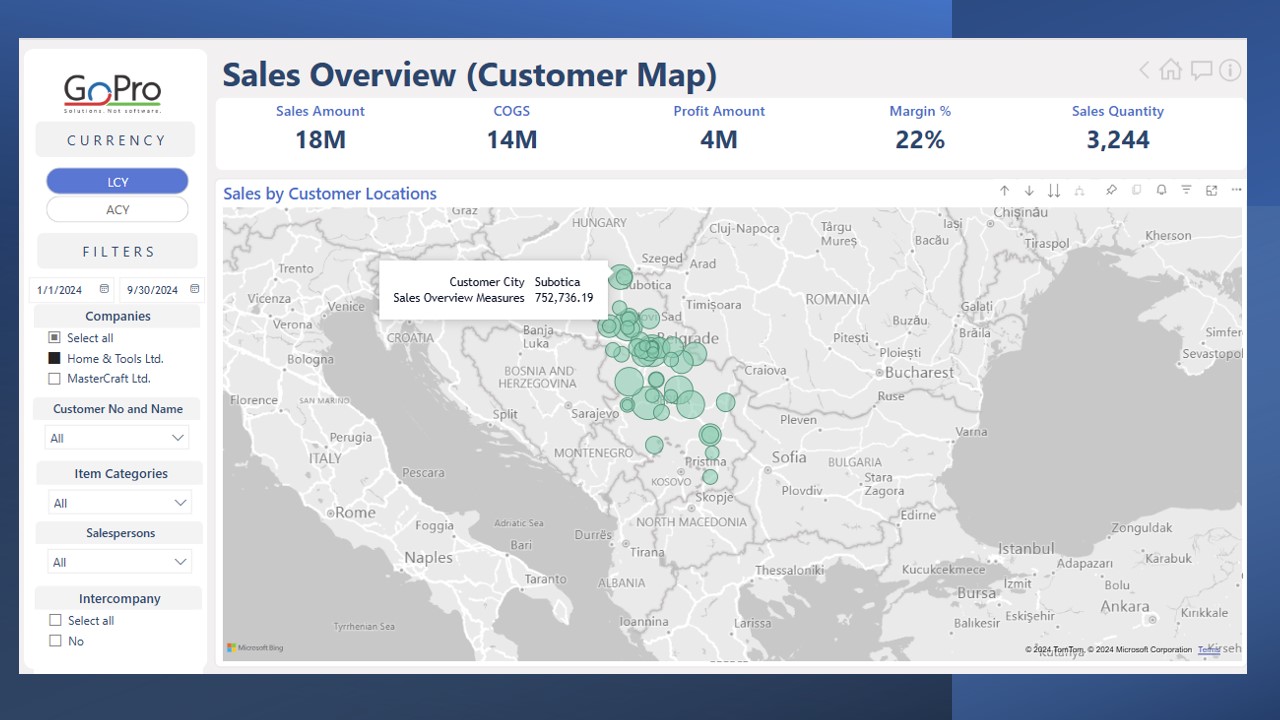Expand the Customer No and Name dropdown
This screenshot has width=1280, height=720.
[178, 438]
